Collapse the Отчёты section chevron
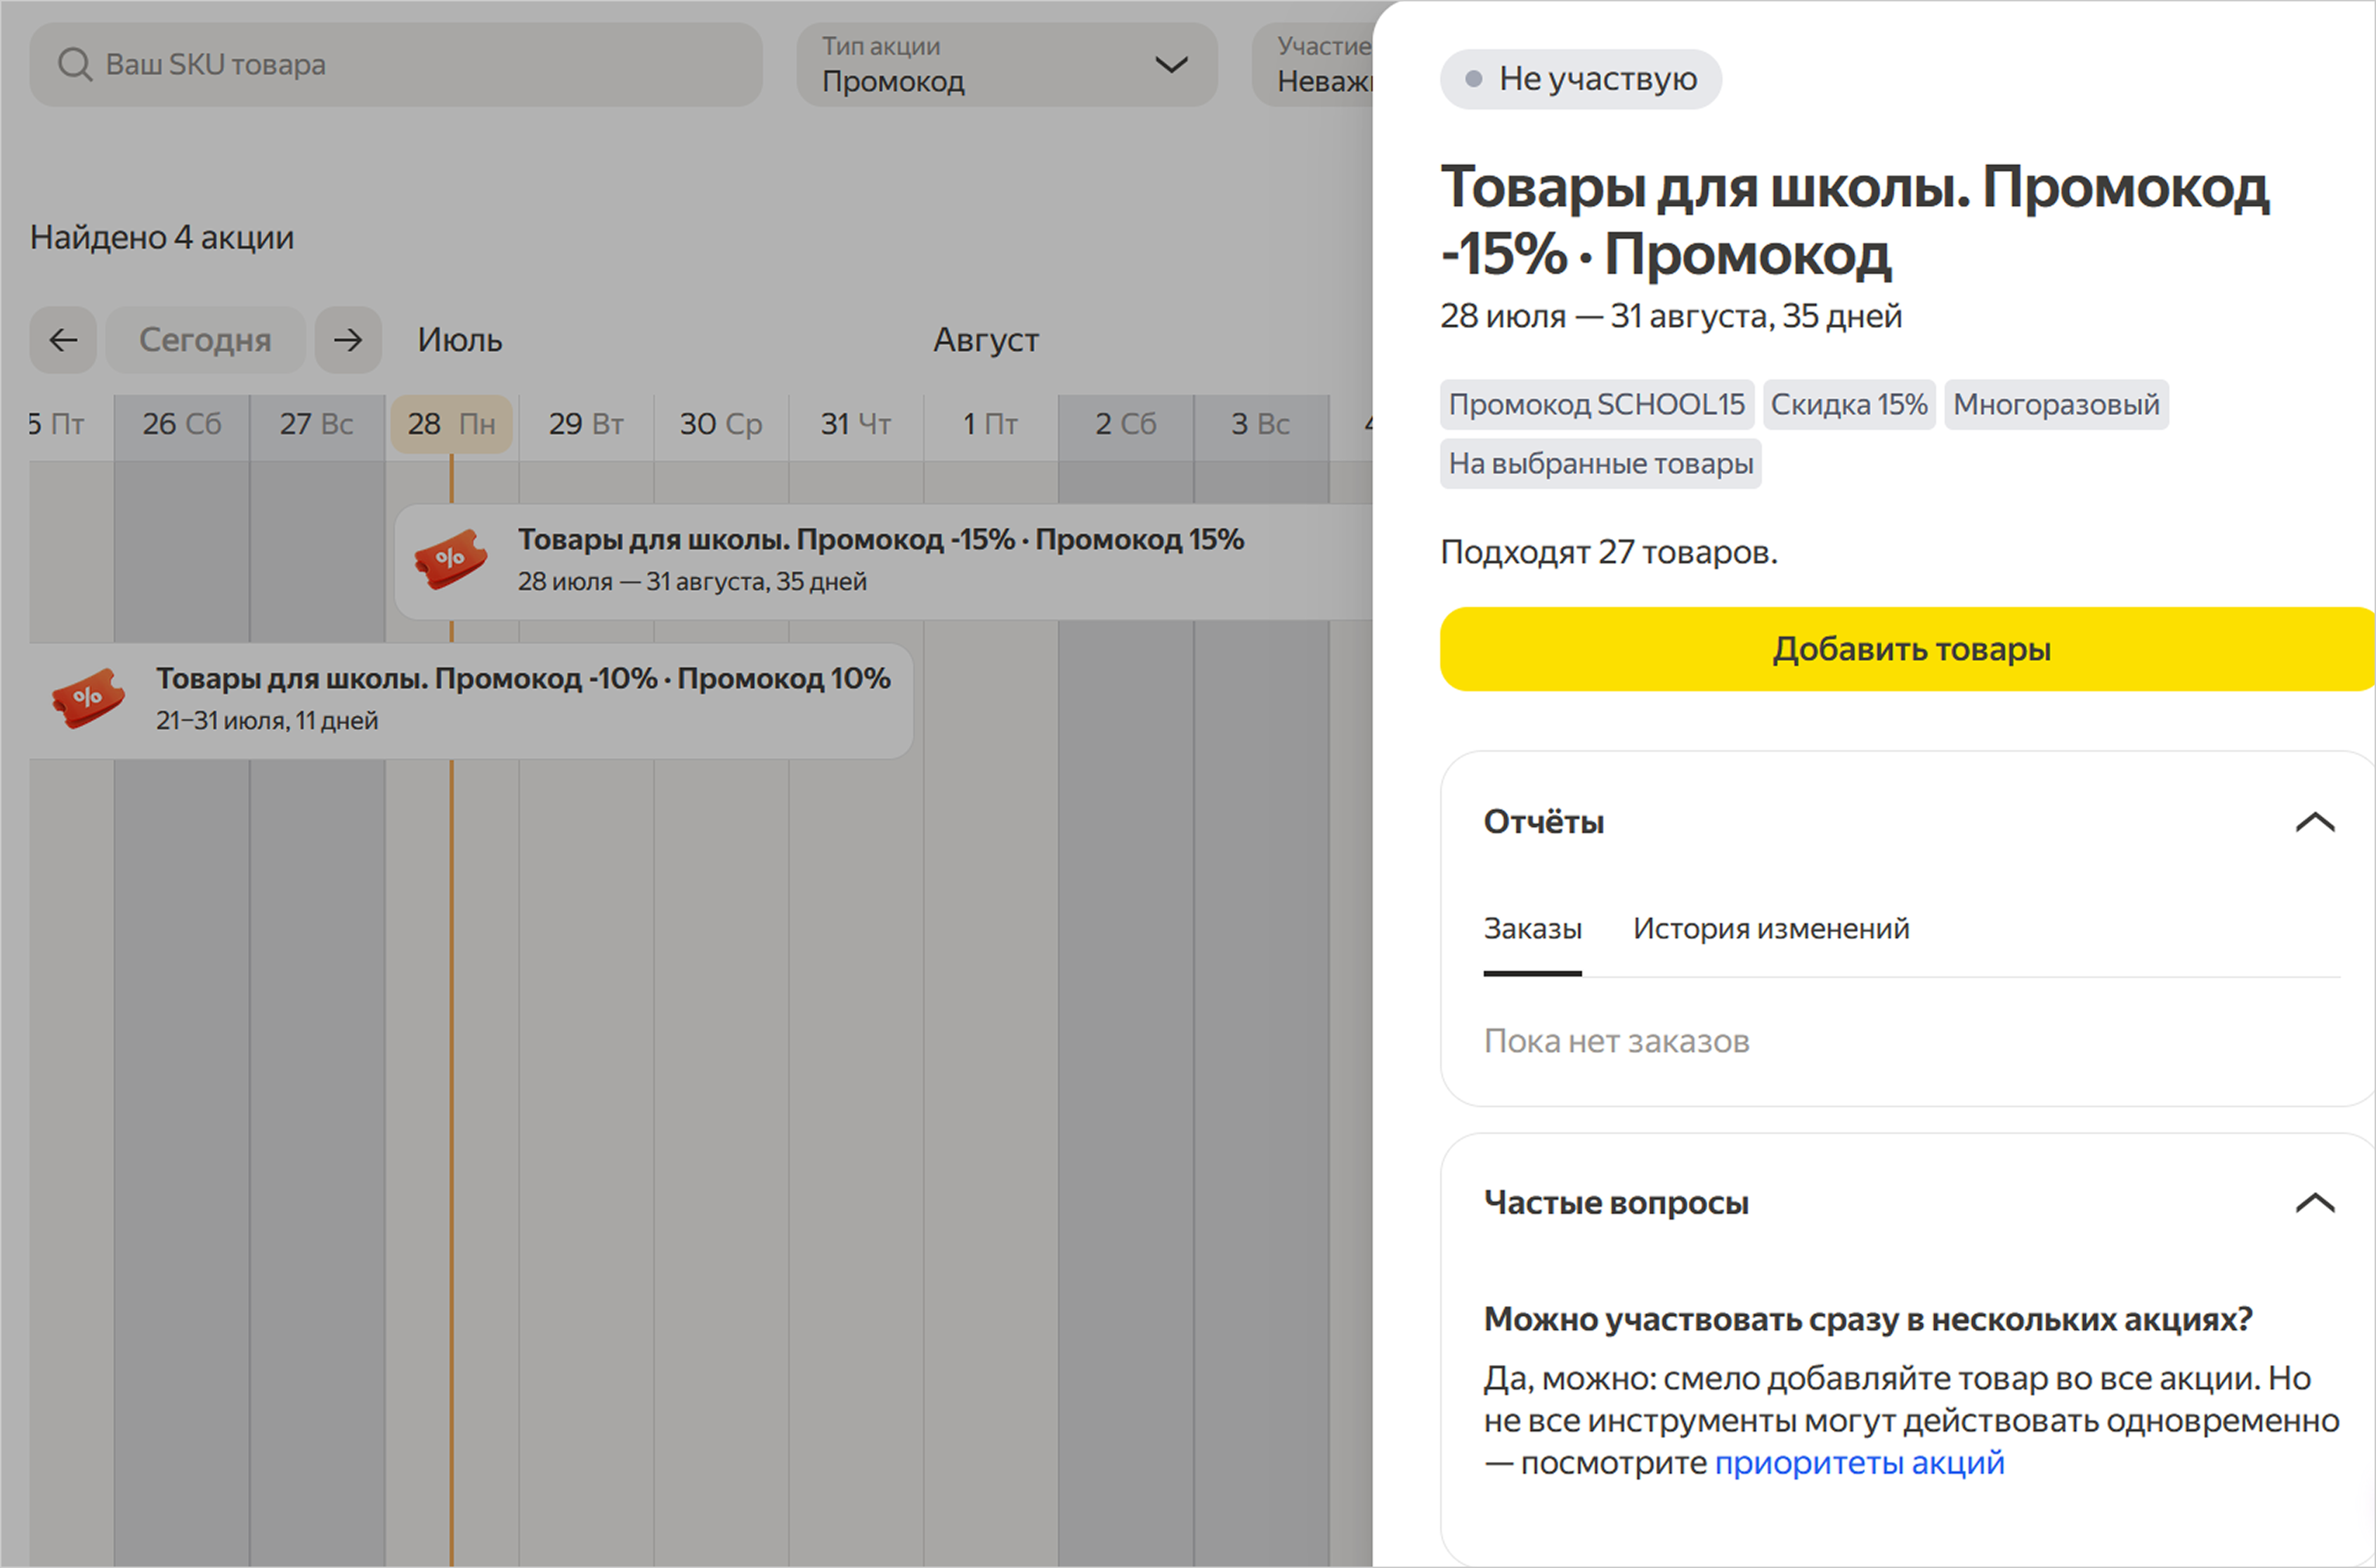Image resolution: width=2376 pixels, height=1568 pixels. 2314,822
